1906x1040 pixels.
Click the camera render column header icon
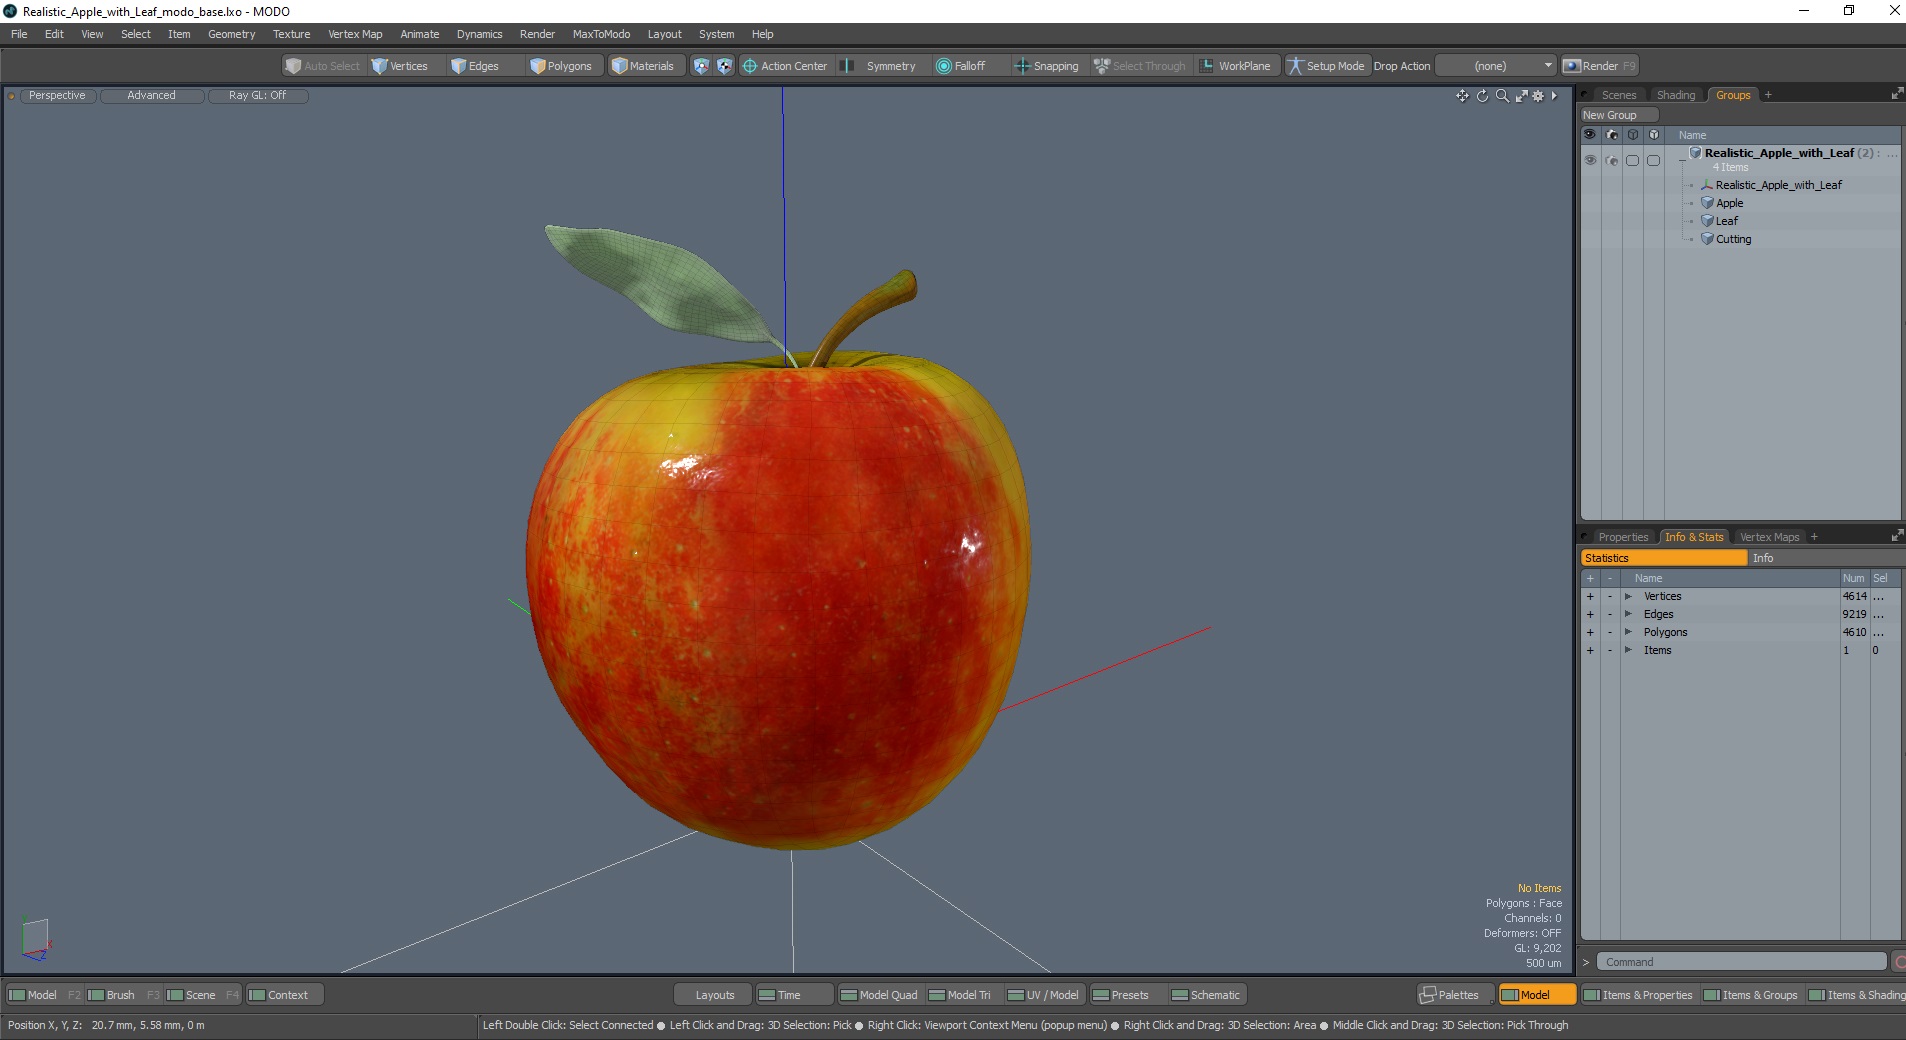[x=1612, y=135]
